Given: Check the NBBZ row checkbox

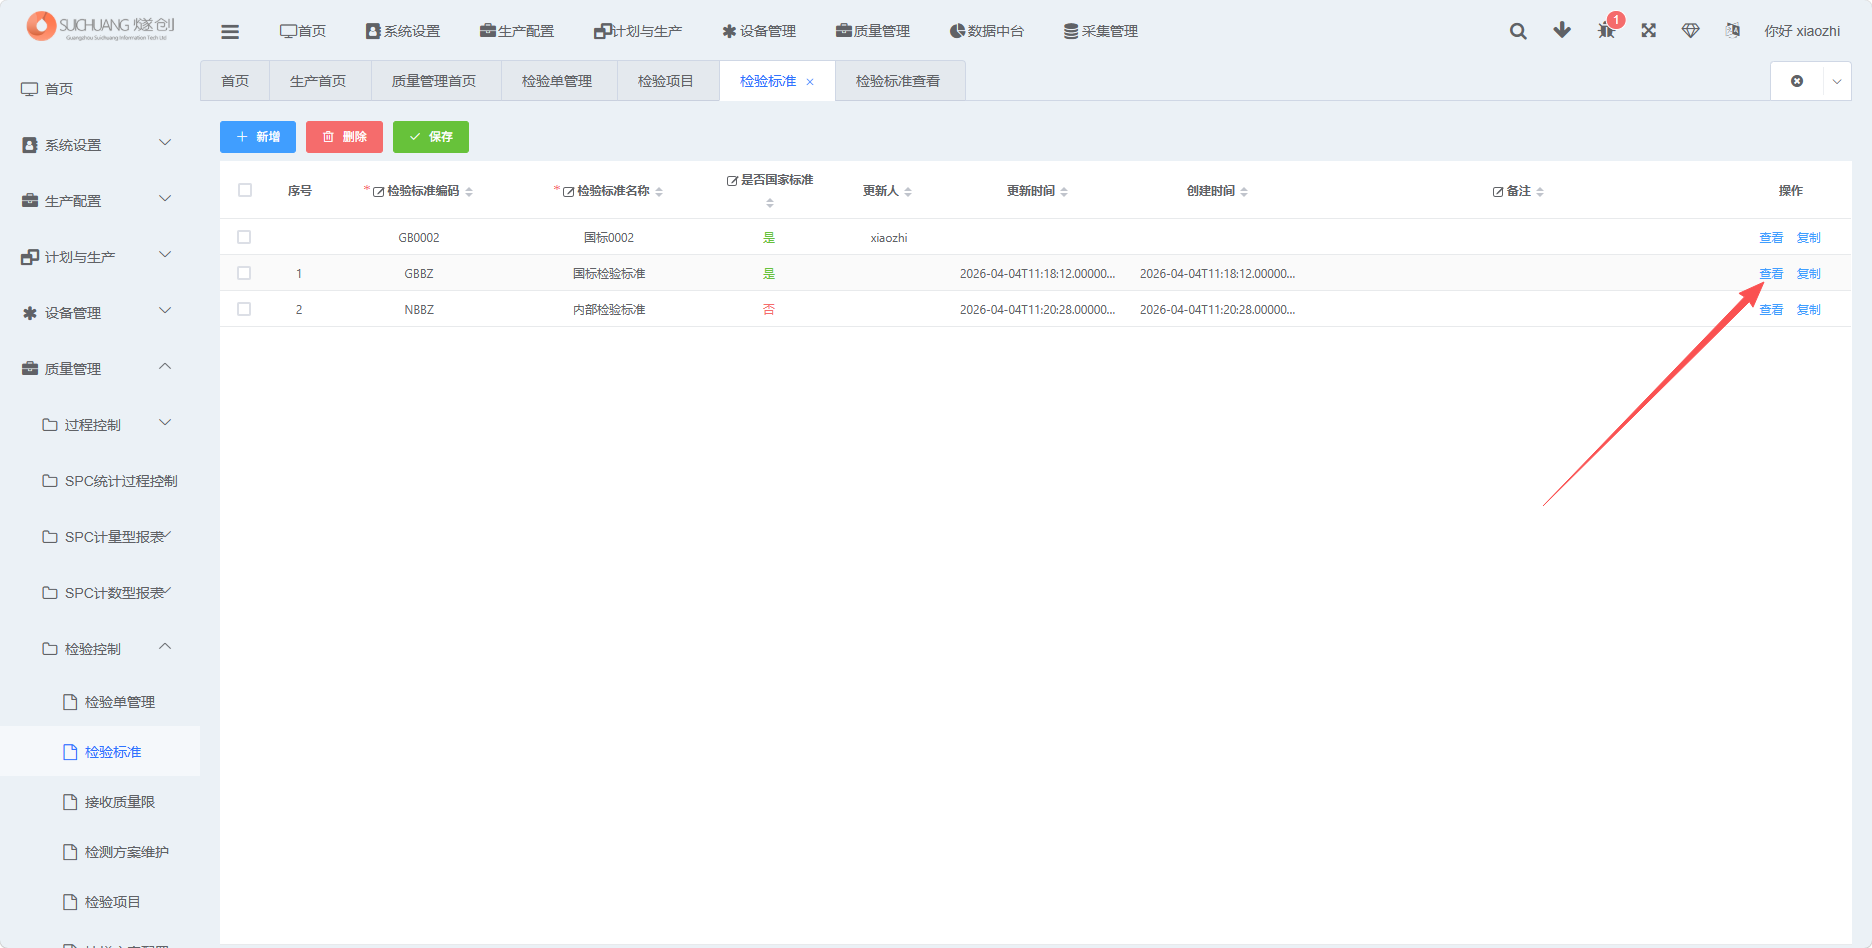Looking at the screenshot, I should pos(244,309).
